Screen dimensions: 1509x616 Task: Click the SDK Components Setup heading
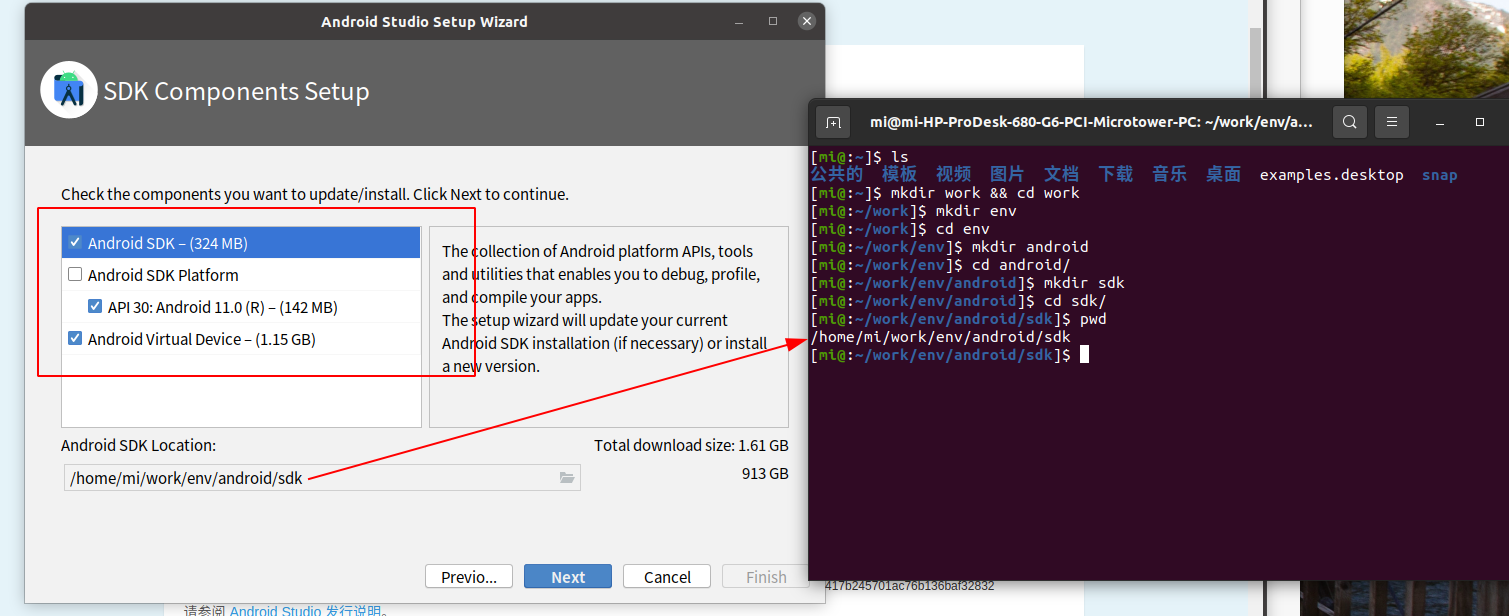[x=237, y=91]
